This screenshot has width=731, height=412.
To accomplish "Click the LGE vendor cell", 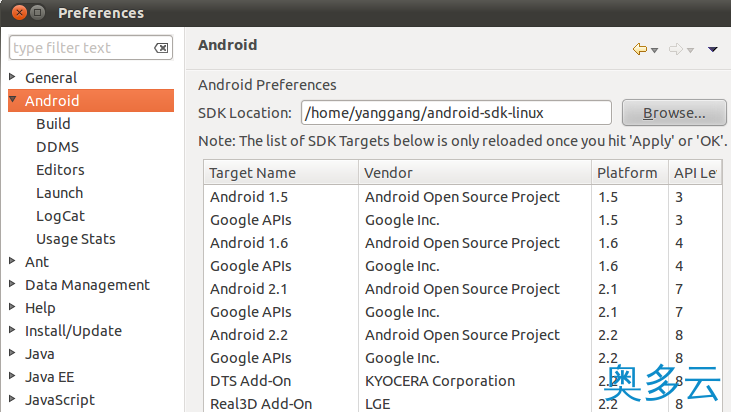I will point(378,404).
